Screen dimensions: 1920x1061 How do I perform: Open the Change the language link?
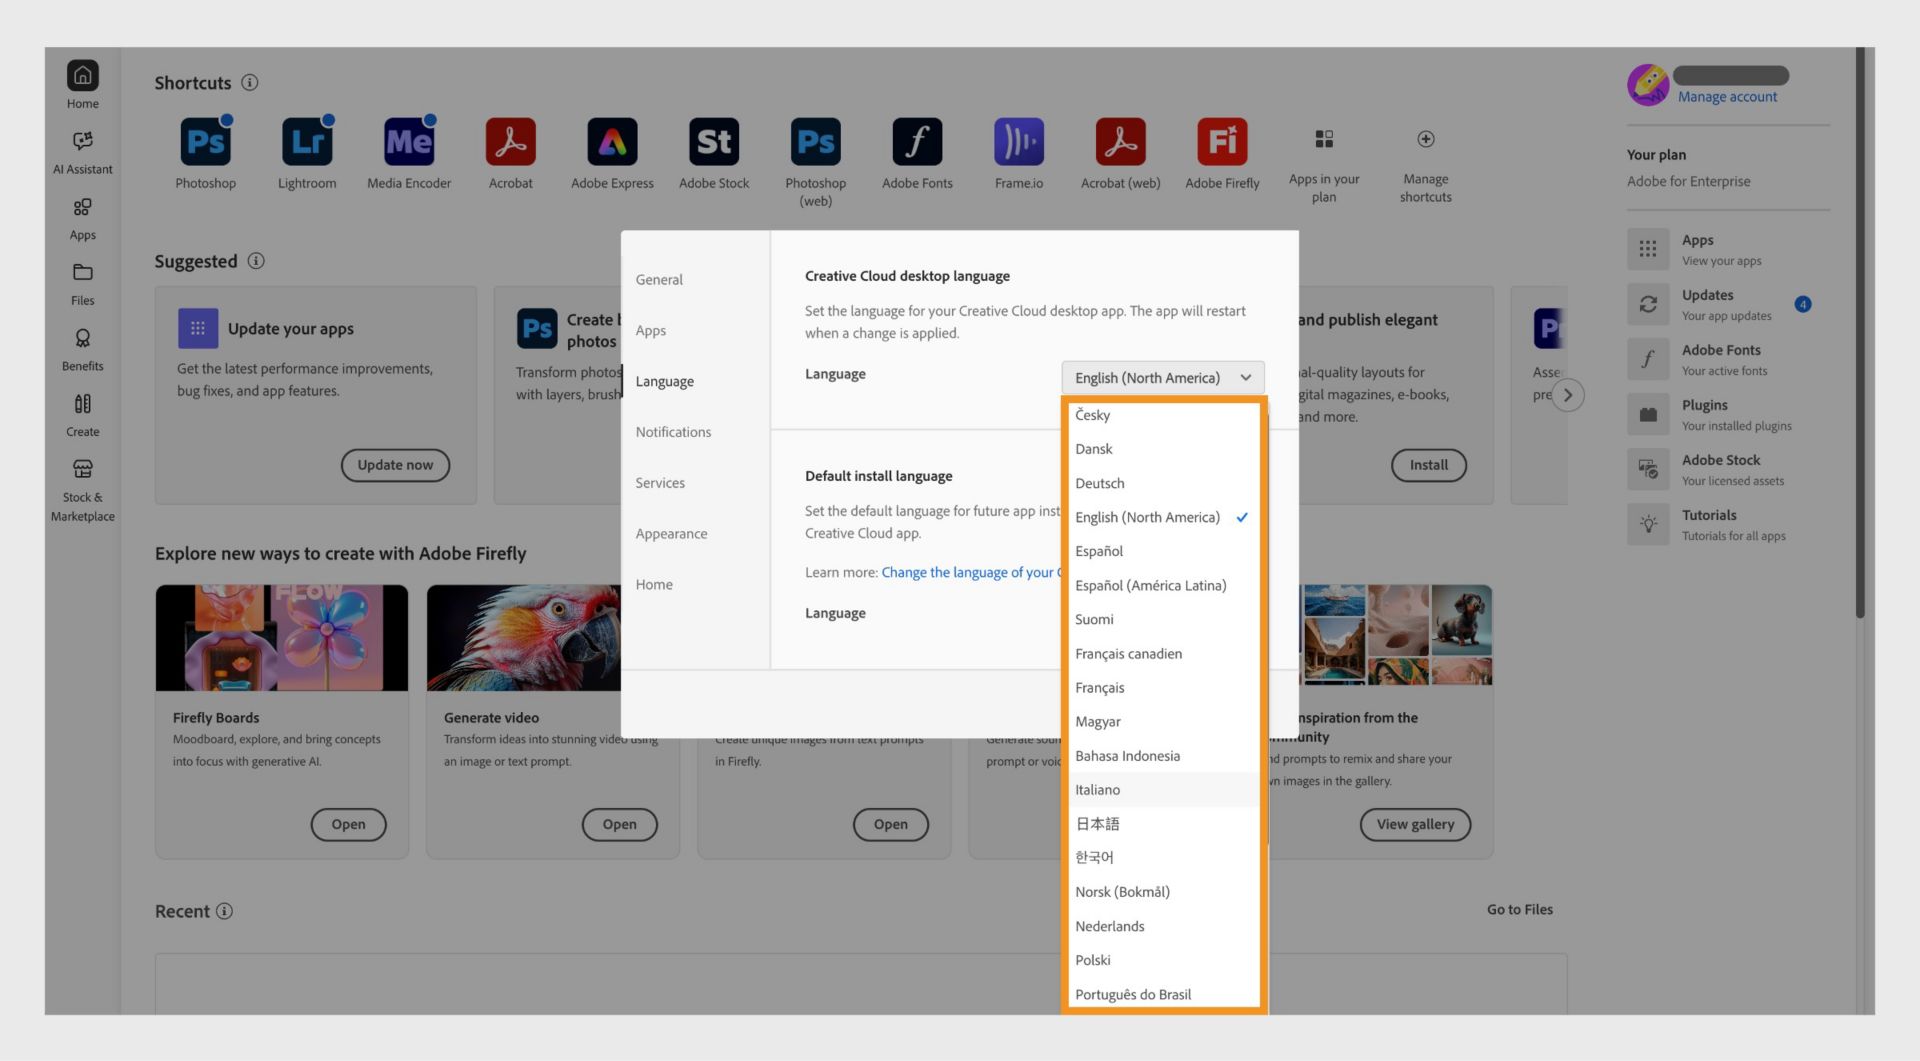971,572
